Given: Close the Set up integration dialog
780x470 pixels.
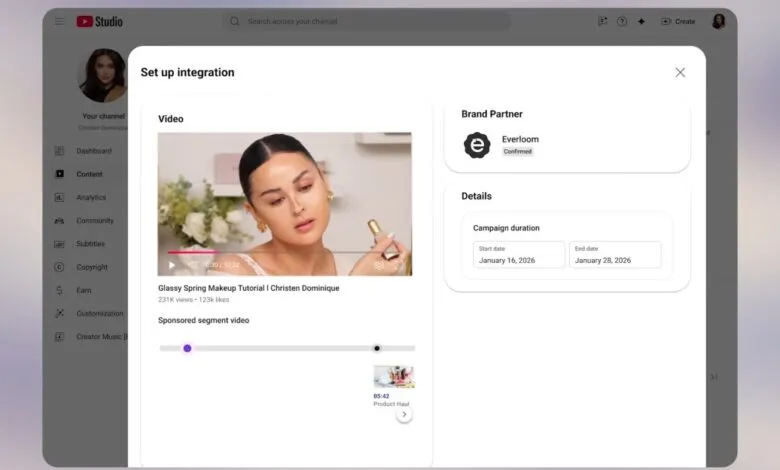Looking at the screenshot, I should click(x=680, y=73).
